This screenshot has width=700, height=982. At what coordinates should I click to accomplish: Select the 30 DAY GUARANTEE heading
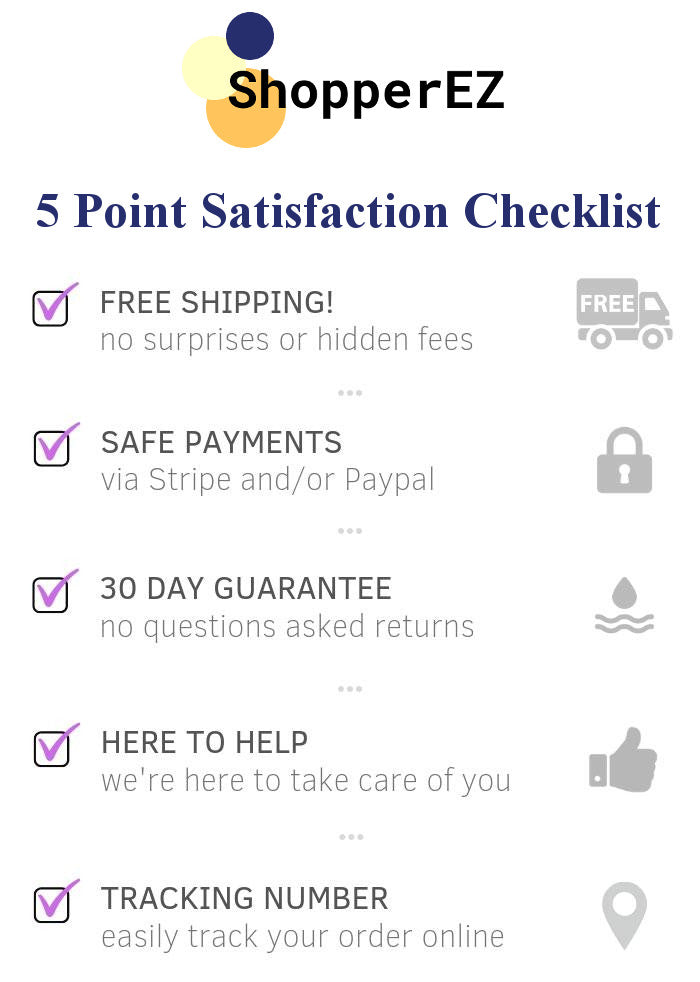[246, 588]
